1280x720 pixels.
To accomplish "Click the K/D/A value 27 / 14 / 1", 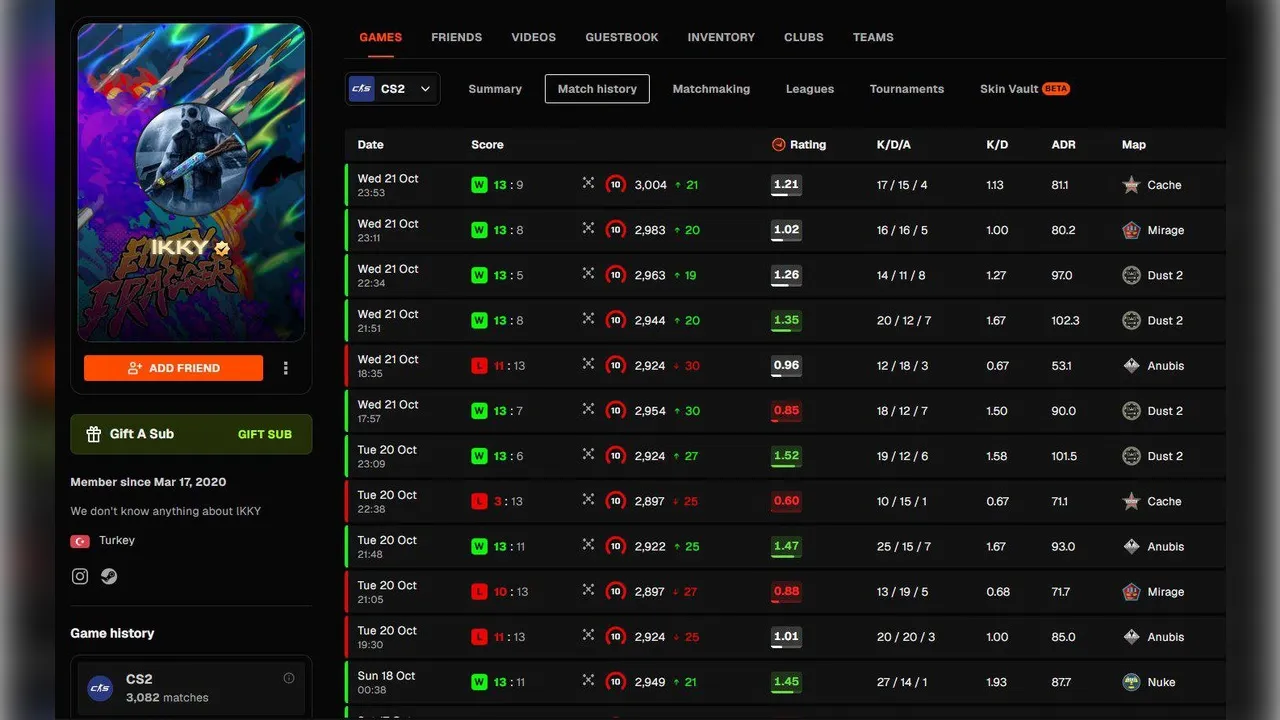I will tap(902, 682).
